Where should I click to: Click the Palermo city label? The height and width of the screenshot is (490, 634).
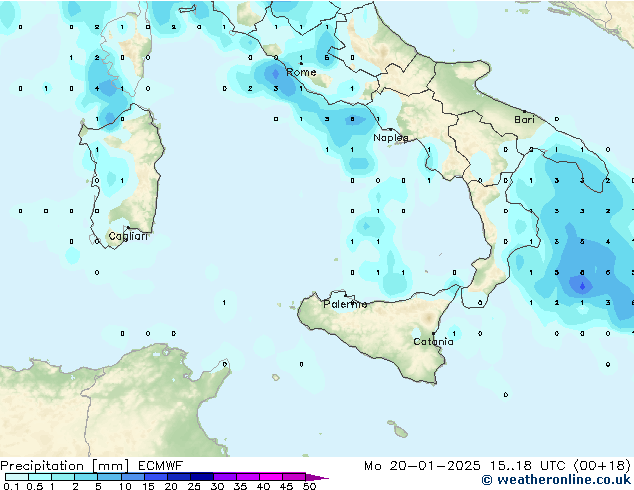point(345,304)
